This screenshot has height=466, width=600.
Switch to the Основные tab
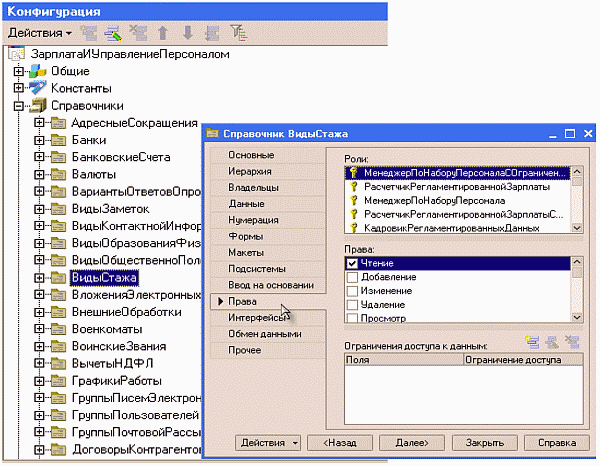click(251, 155)
